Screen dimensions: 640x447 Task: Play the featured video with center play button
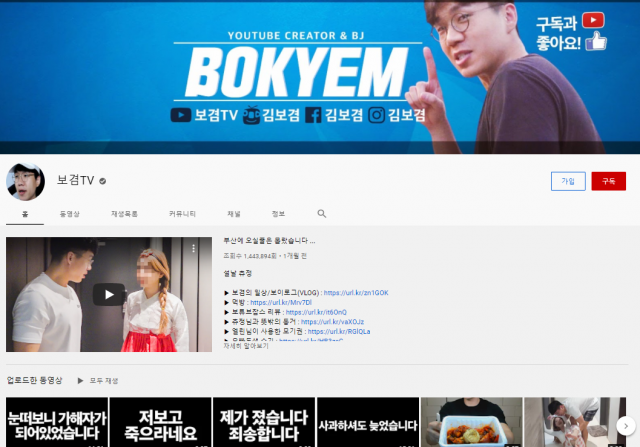pos(109,294)
